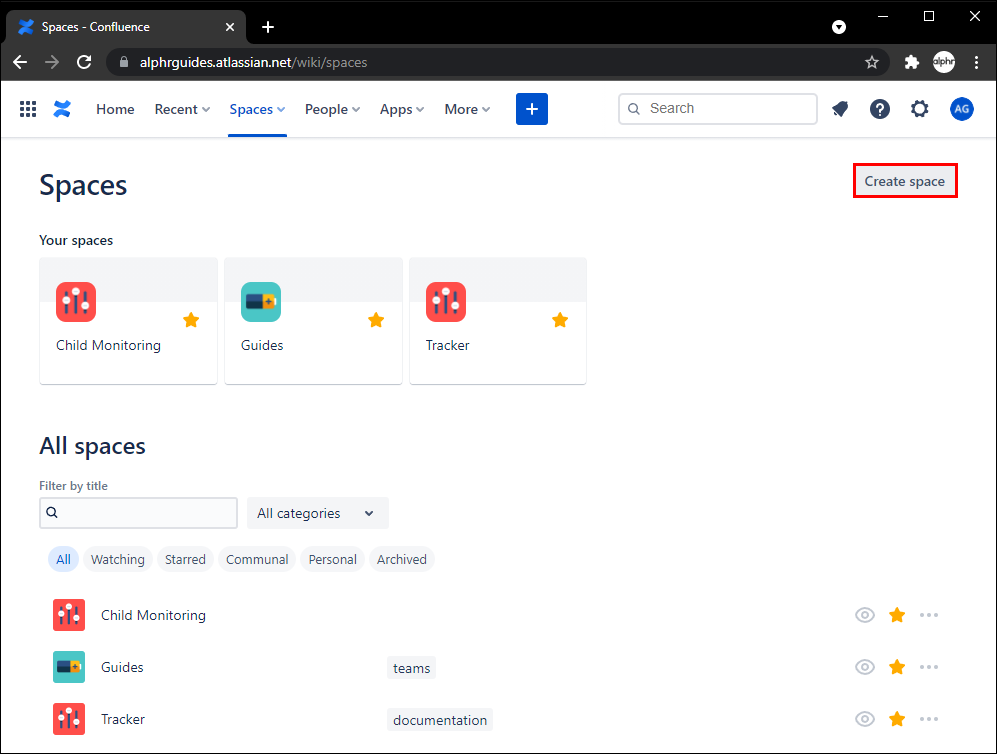Open the Tracker card title under Your spaces
The image size is (997, 754).
[448, 345]
